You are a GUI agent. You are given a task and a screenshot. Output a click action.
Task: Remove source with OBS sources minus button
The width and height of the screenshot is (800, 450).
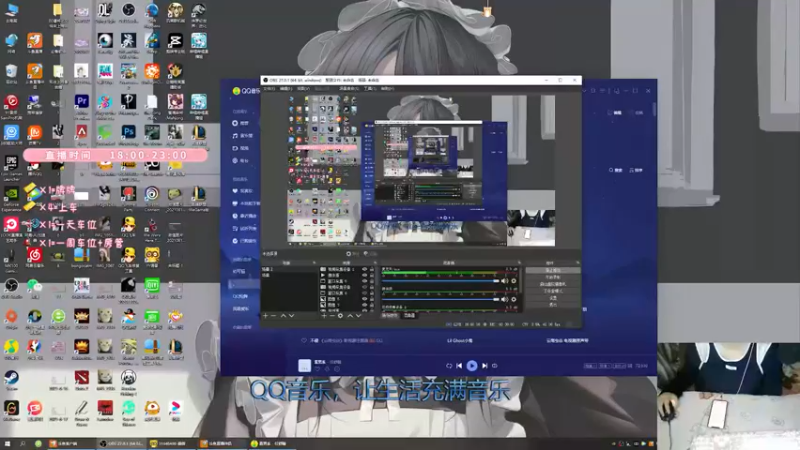[332, 316]
